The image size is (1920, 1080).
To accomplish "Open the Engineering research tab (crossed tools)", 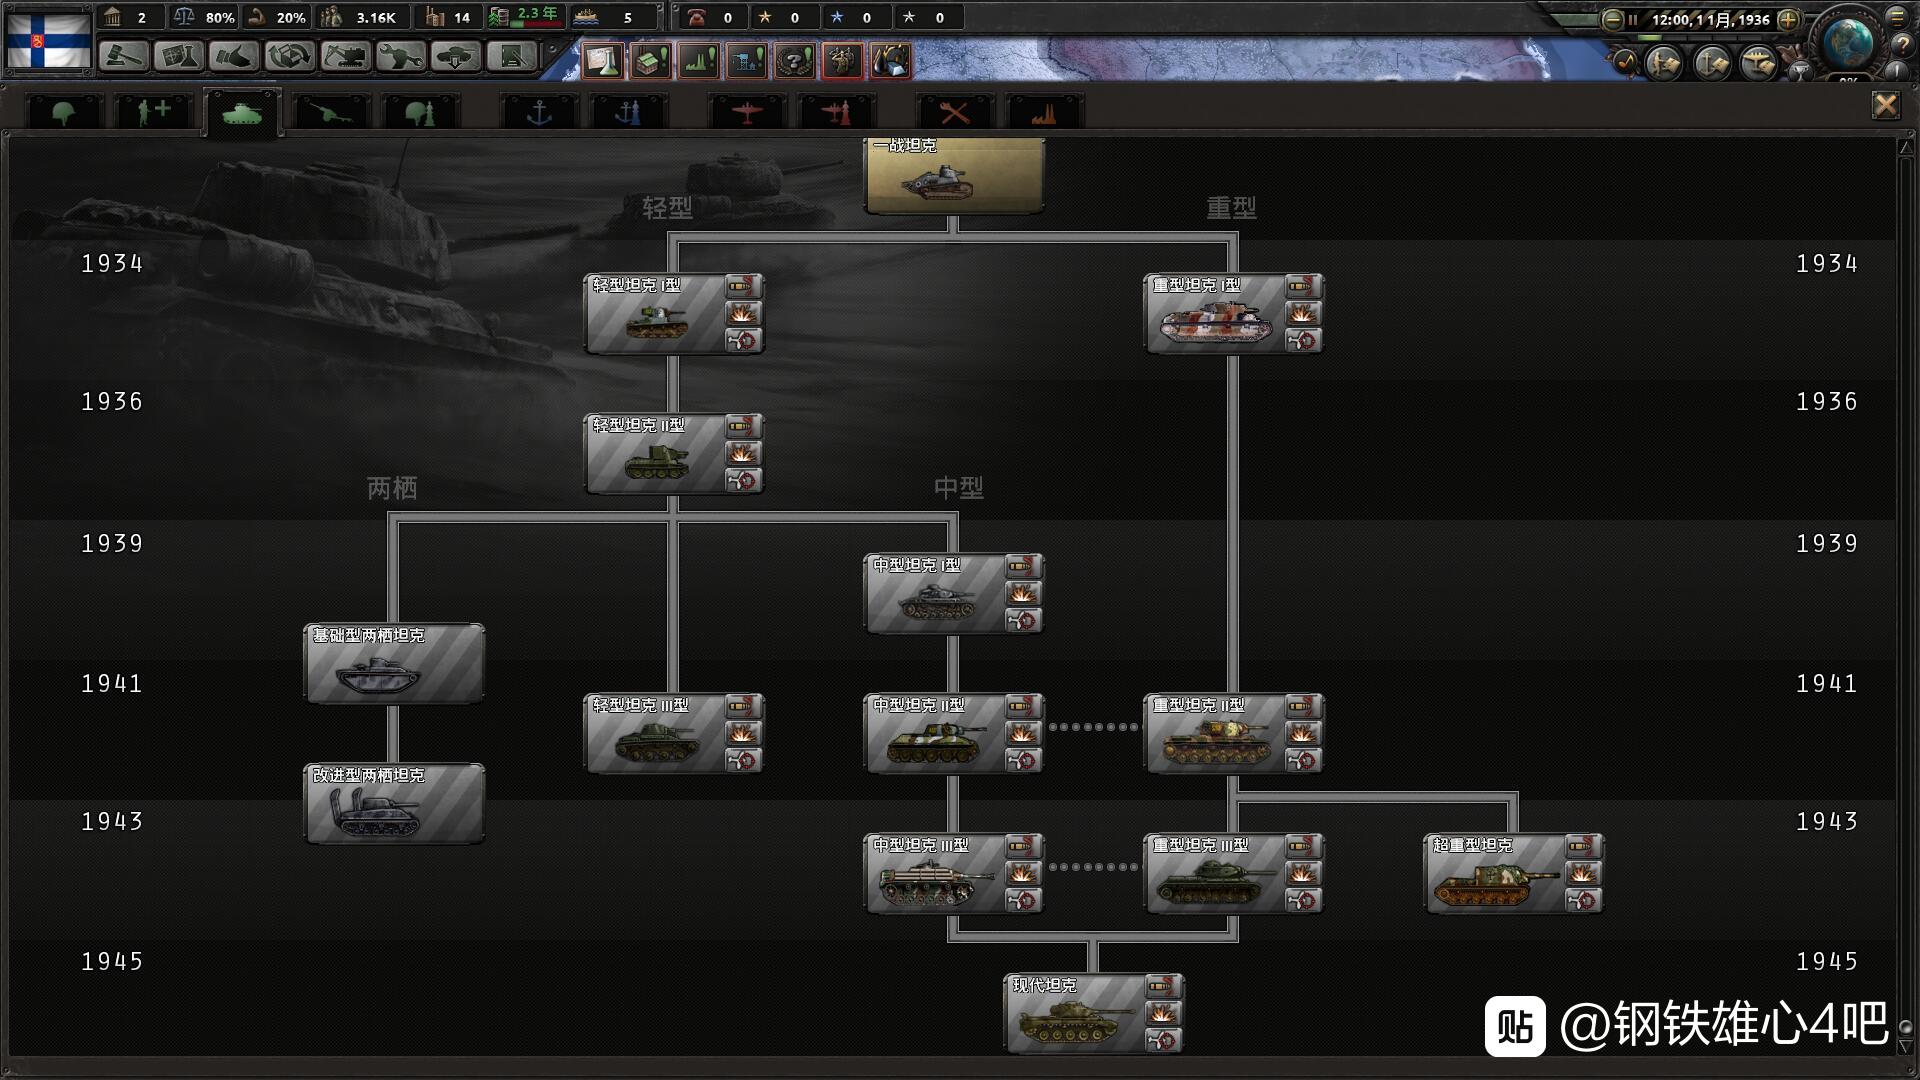I will [955, 111].
